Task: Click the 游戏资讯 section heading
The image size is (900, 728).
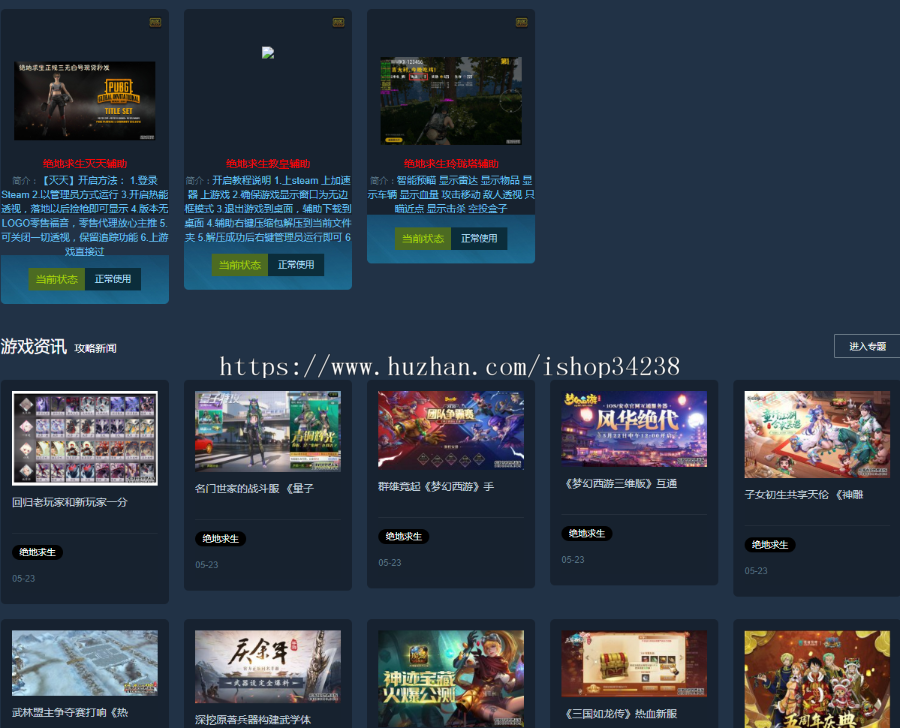Action: [x=34, y=346]
